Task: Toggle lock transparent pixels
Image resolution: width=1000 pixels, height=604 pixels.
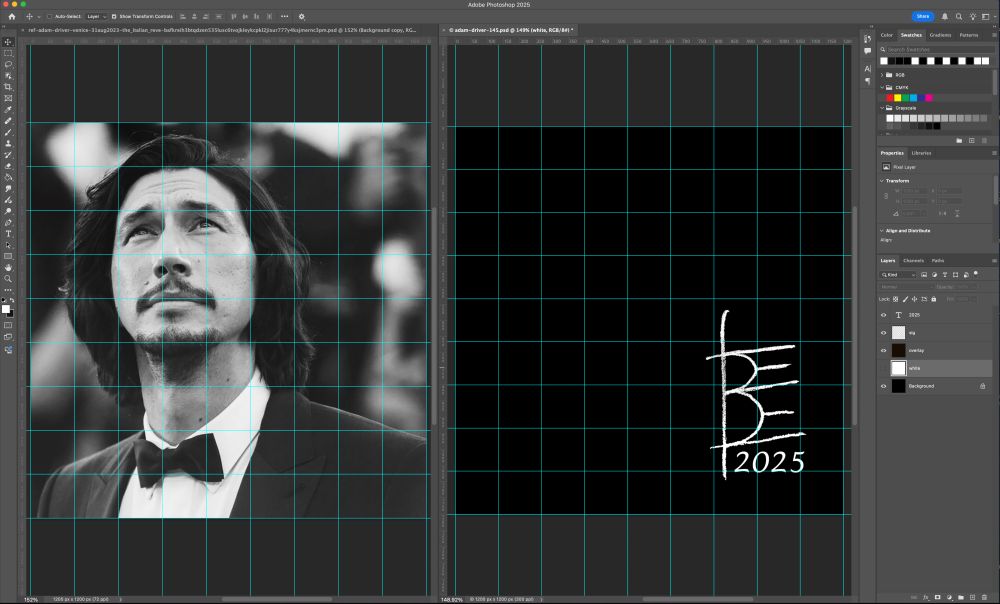Action: pyautogui.click(x=895, y=299)
